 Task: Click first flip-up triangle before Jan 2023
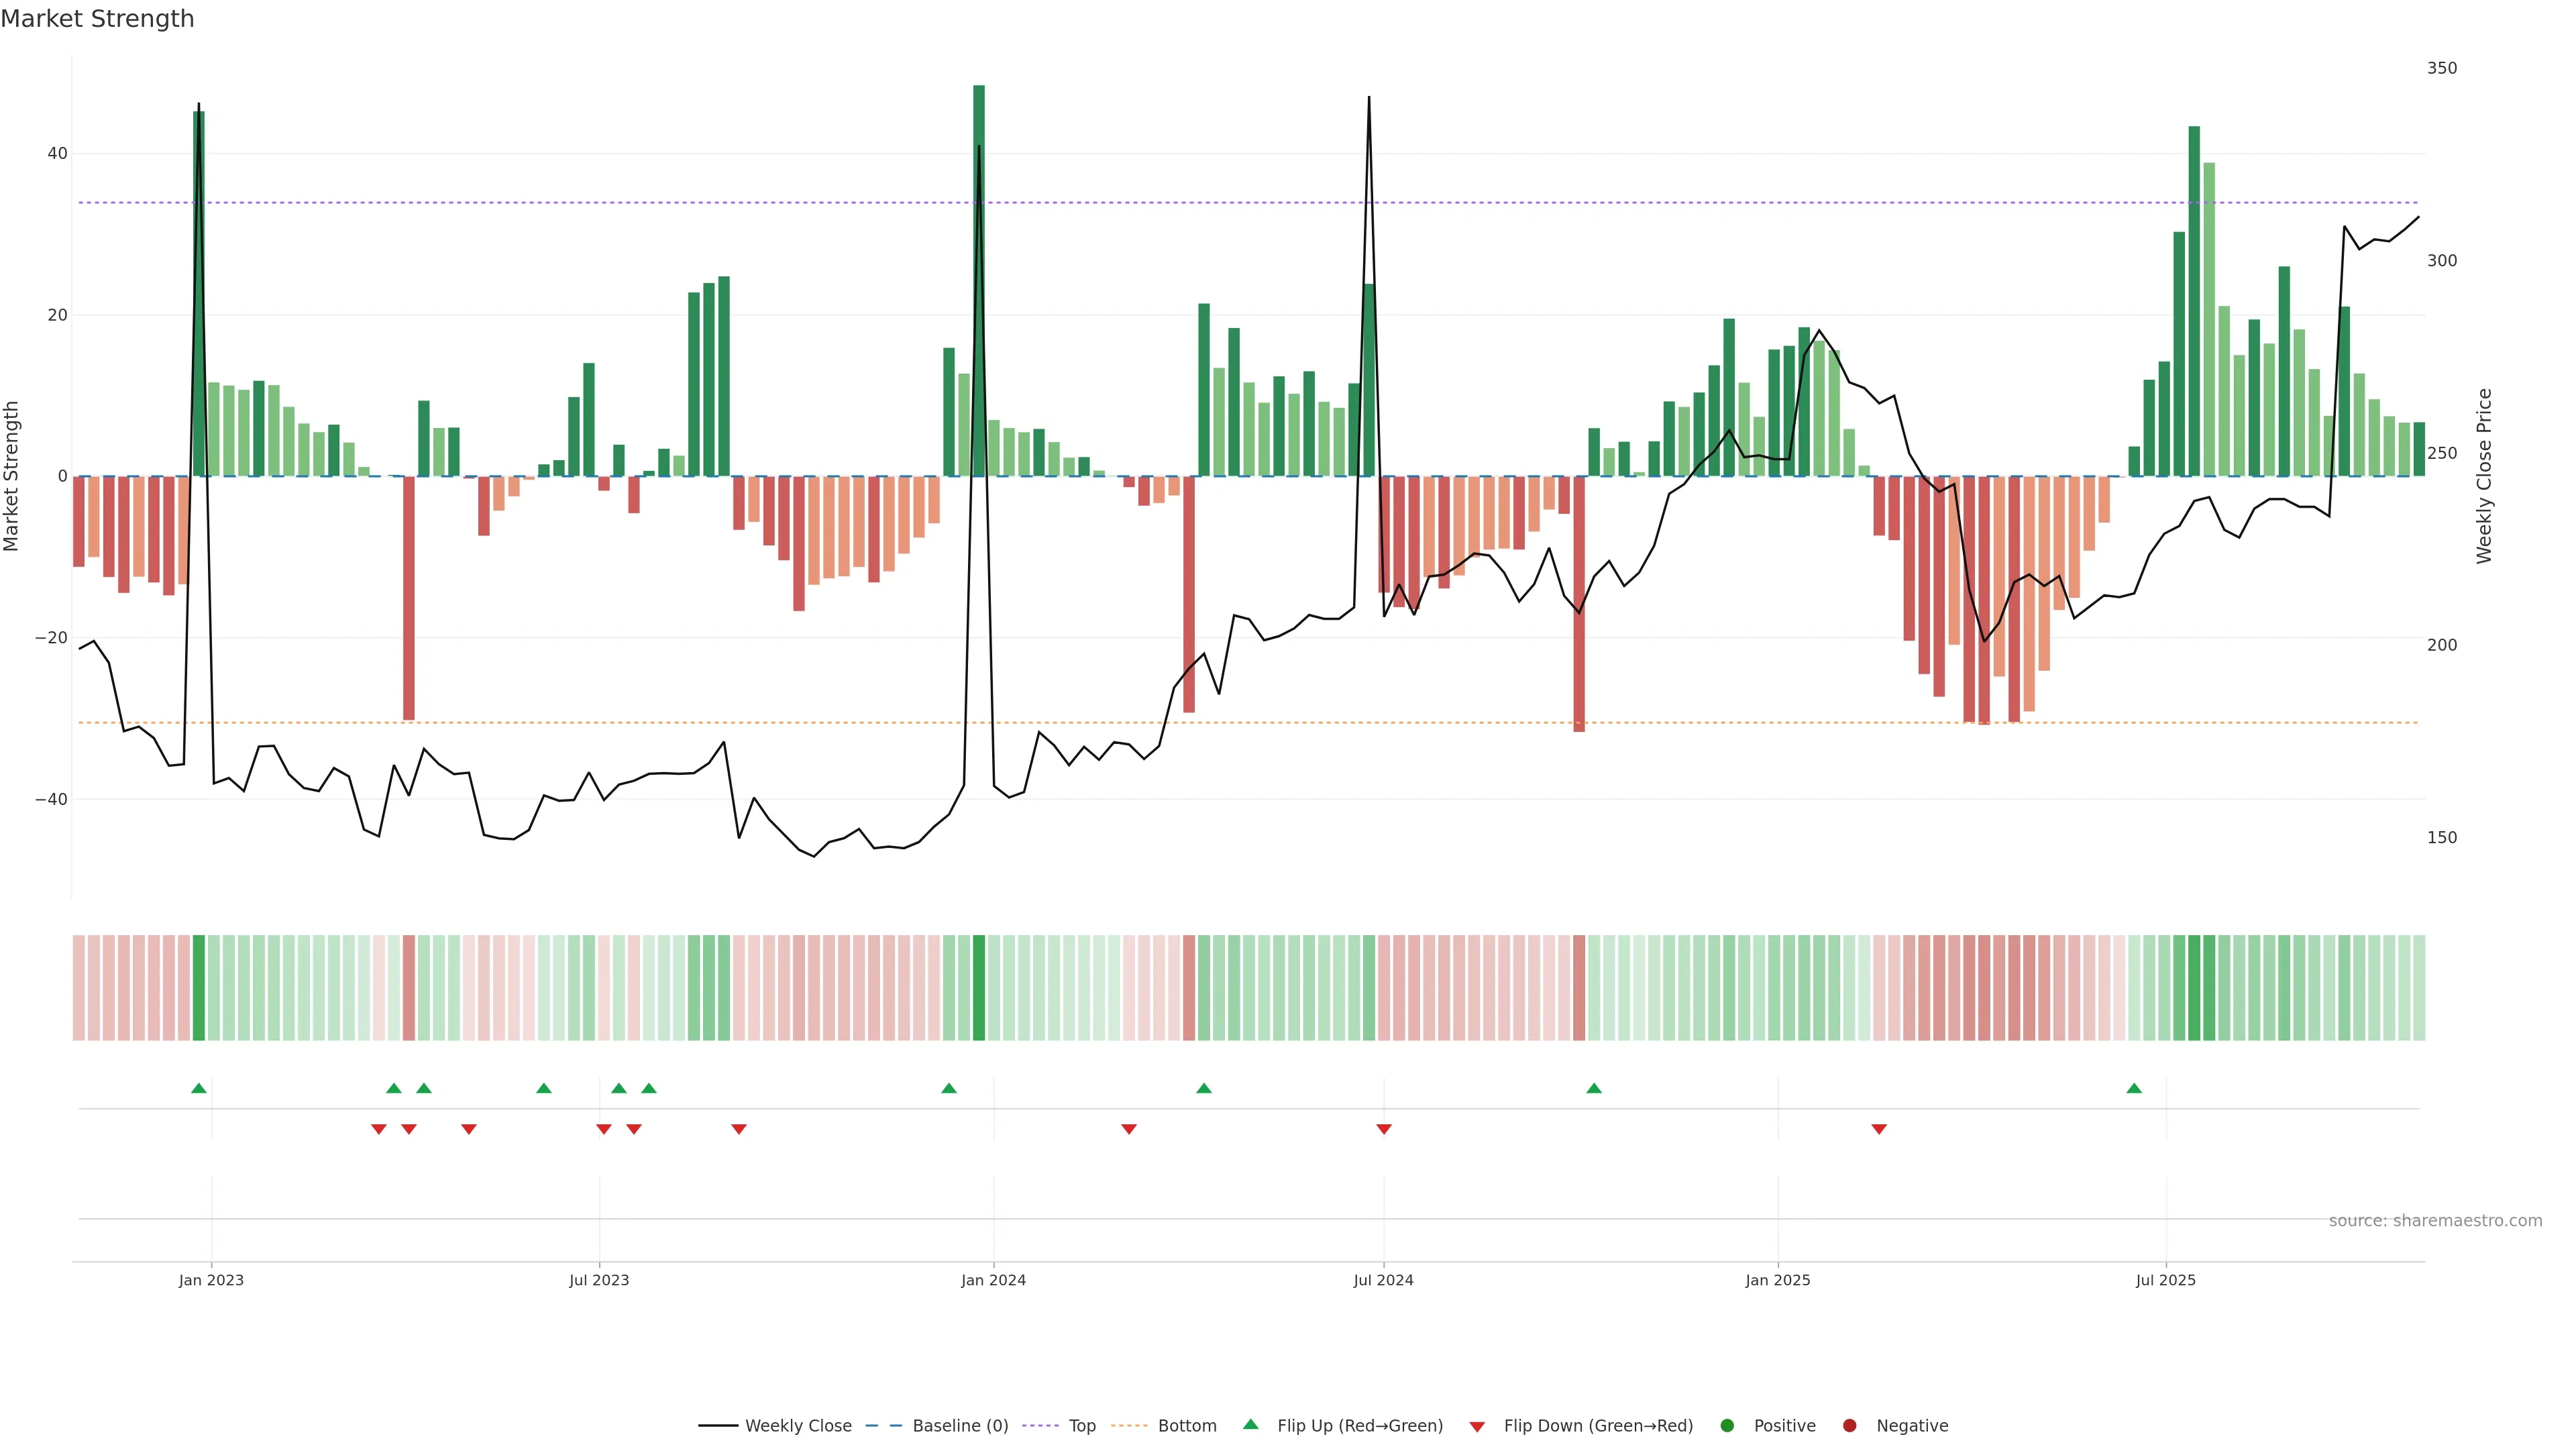click(x=199, y=1088)
